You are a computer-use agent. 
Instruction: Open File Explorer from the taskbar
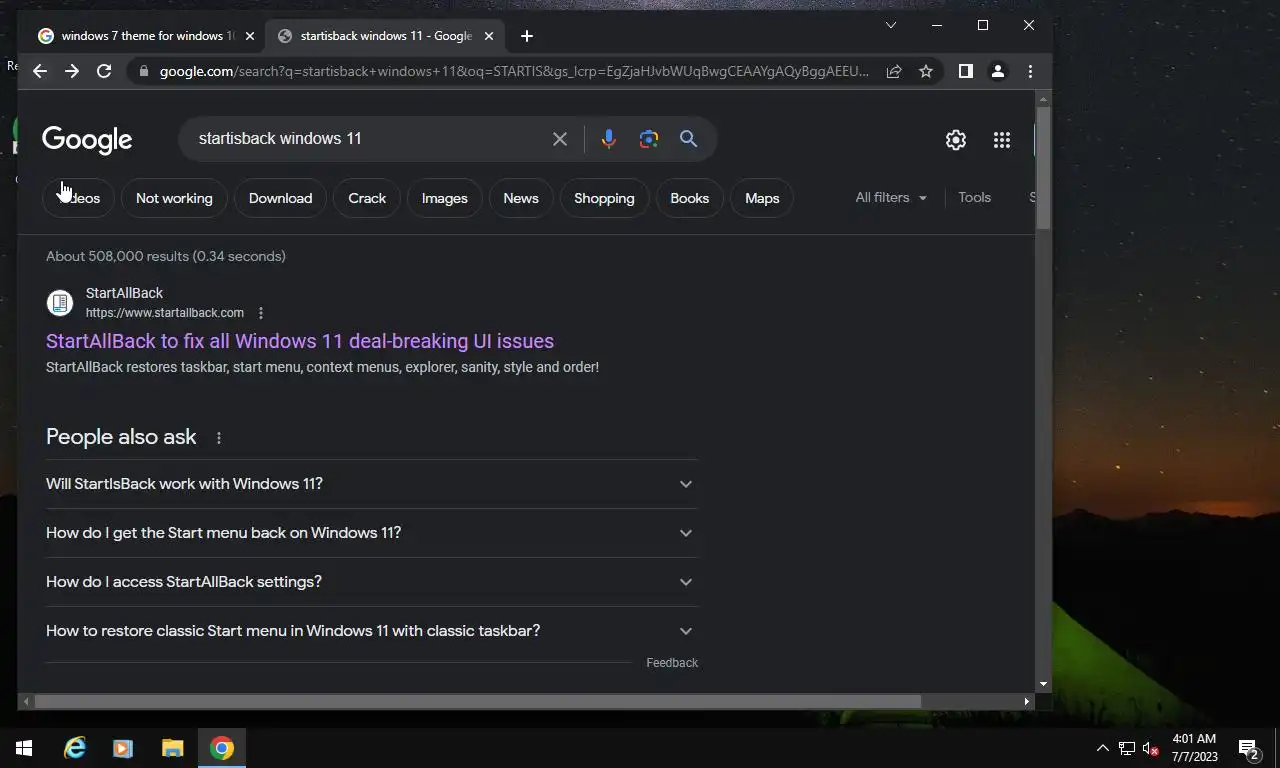click(x=173, y=748)
